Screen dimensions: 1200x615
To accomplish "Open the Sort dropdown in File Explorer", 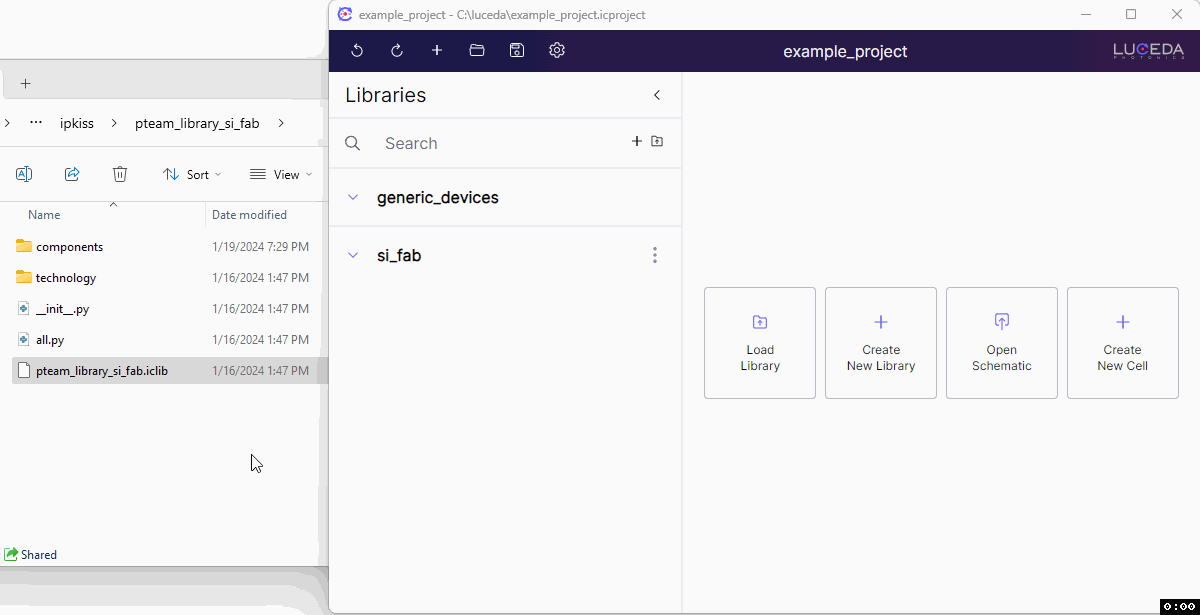I will 192,174.
